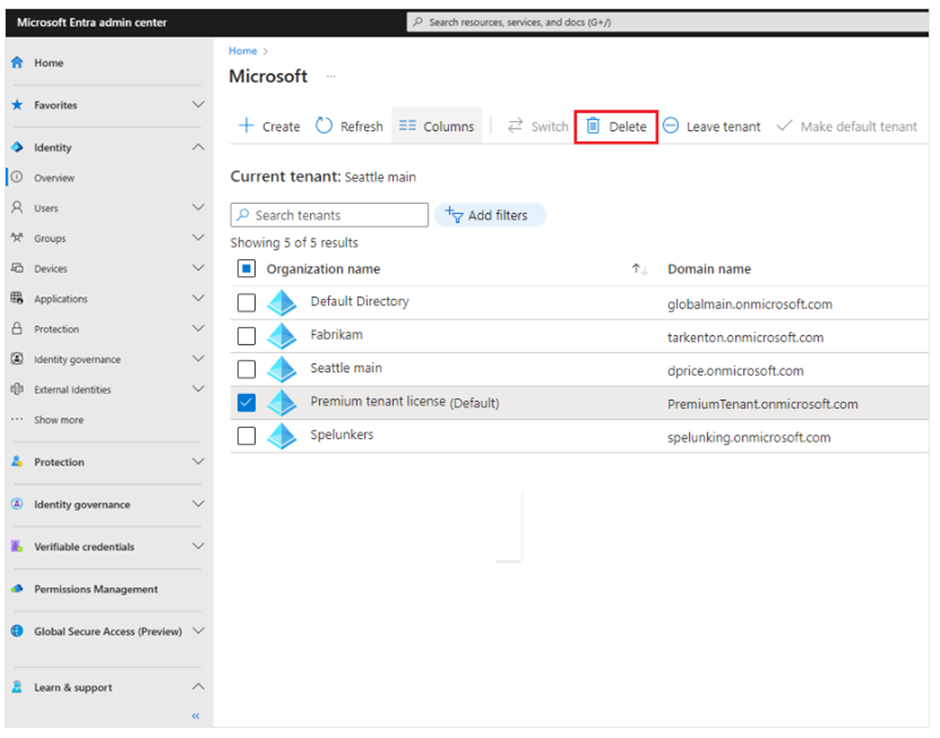The image size is (940, 738).
Task: Click the Overview info icon
Action: tap(17, 177)
